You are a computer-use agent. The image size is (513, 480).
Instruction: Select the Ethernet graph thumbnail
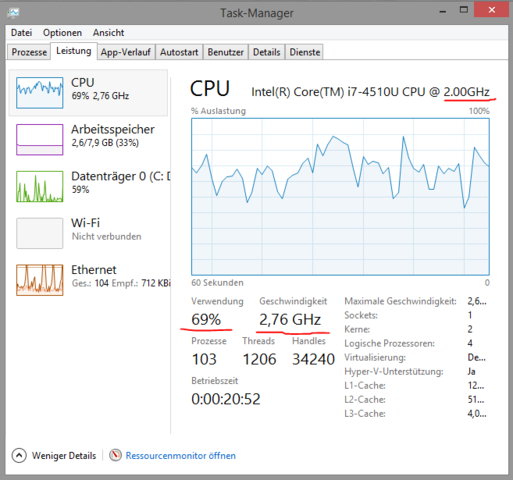(40, 280)
